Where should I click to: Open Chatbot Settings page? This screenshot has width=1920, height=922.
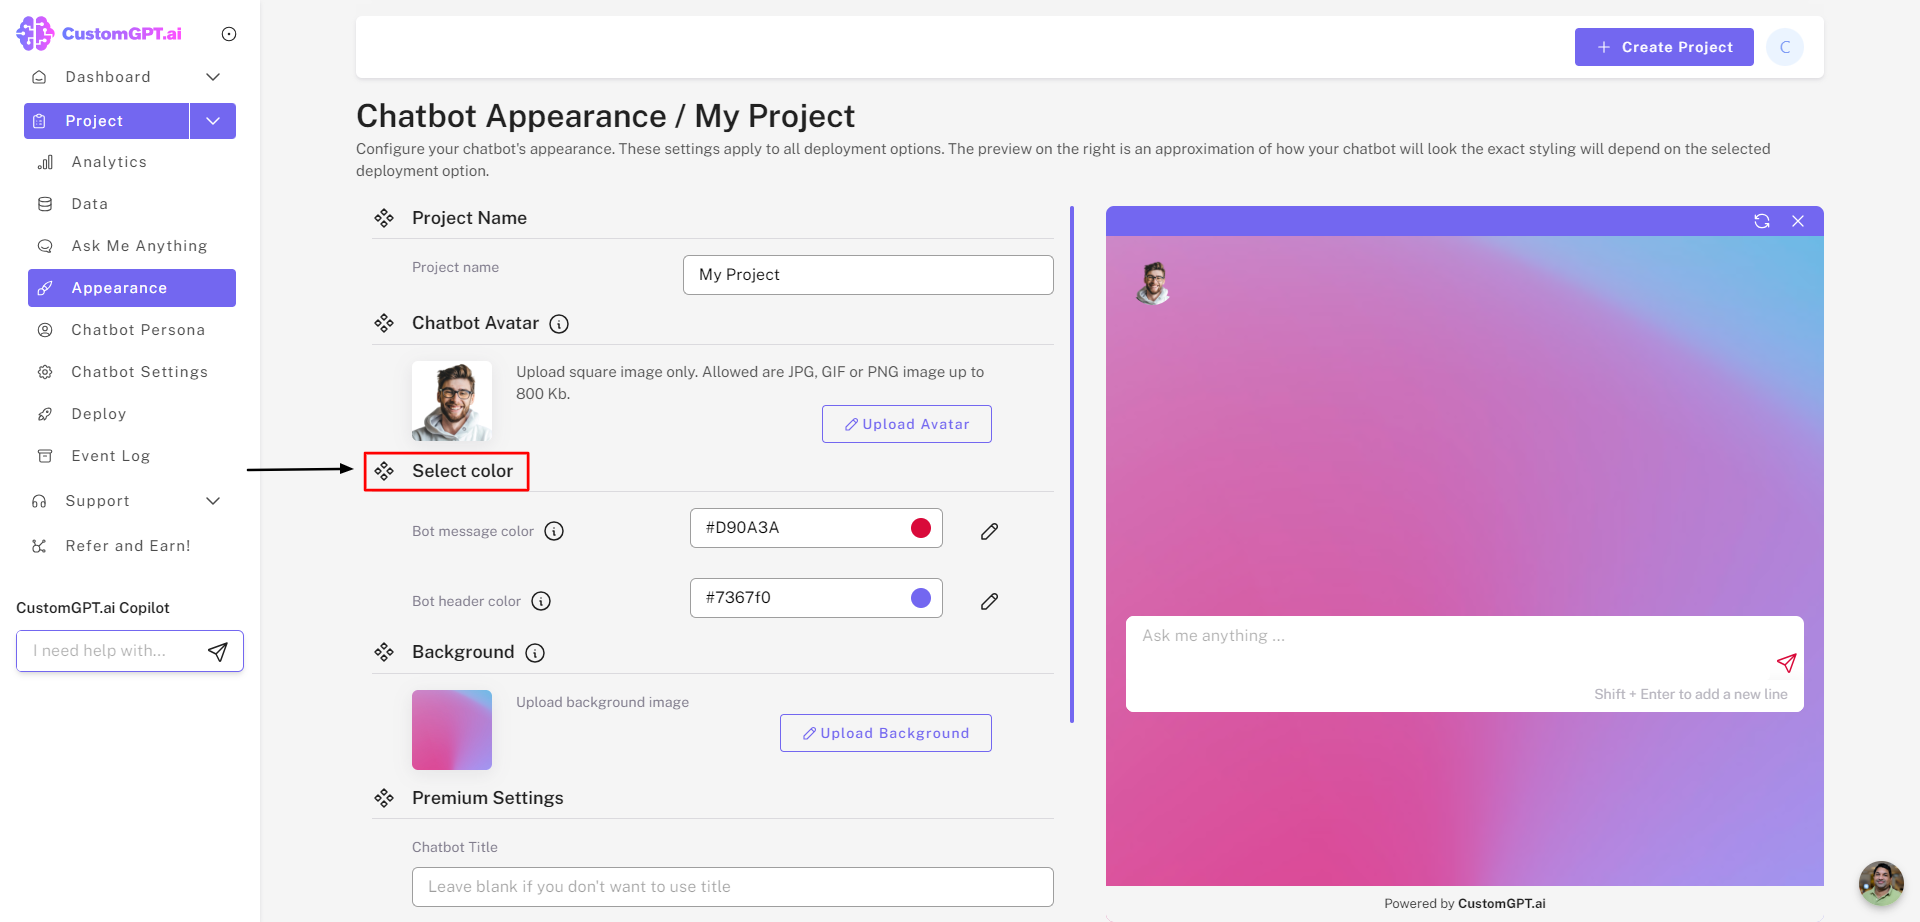coord(139,372)
